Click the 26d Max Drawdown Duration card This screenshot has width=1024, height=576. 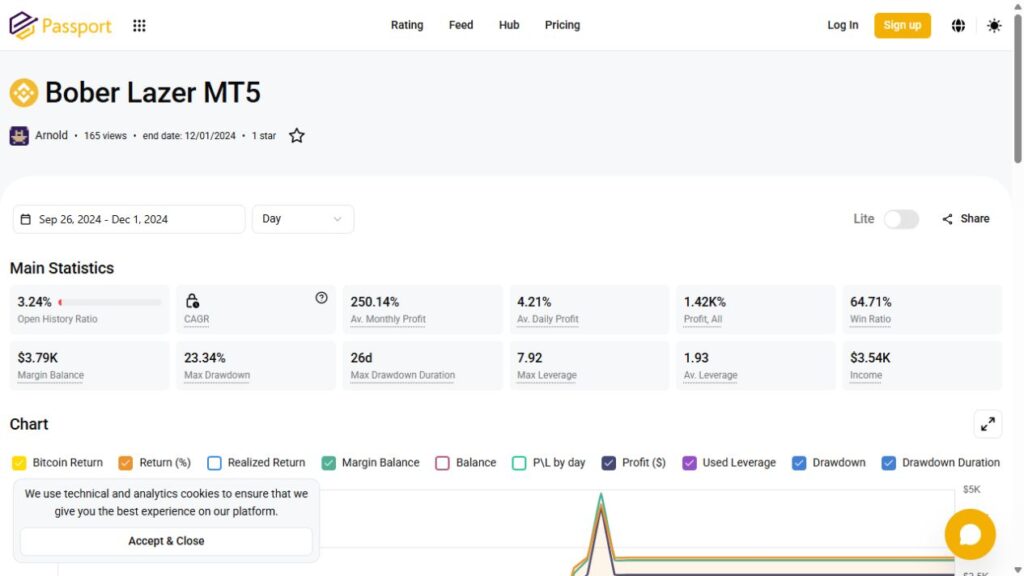click(423, 366)
